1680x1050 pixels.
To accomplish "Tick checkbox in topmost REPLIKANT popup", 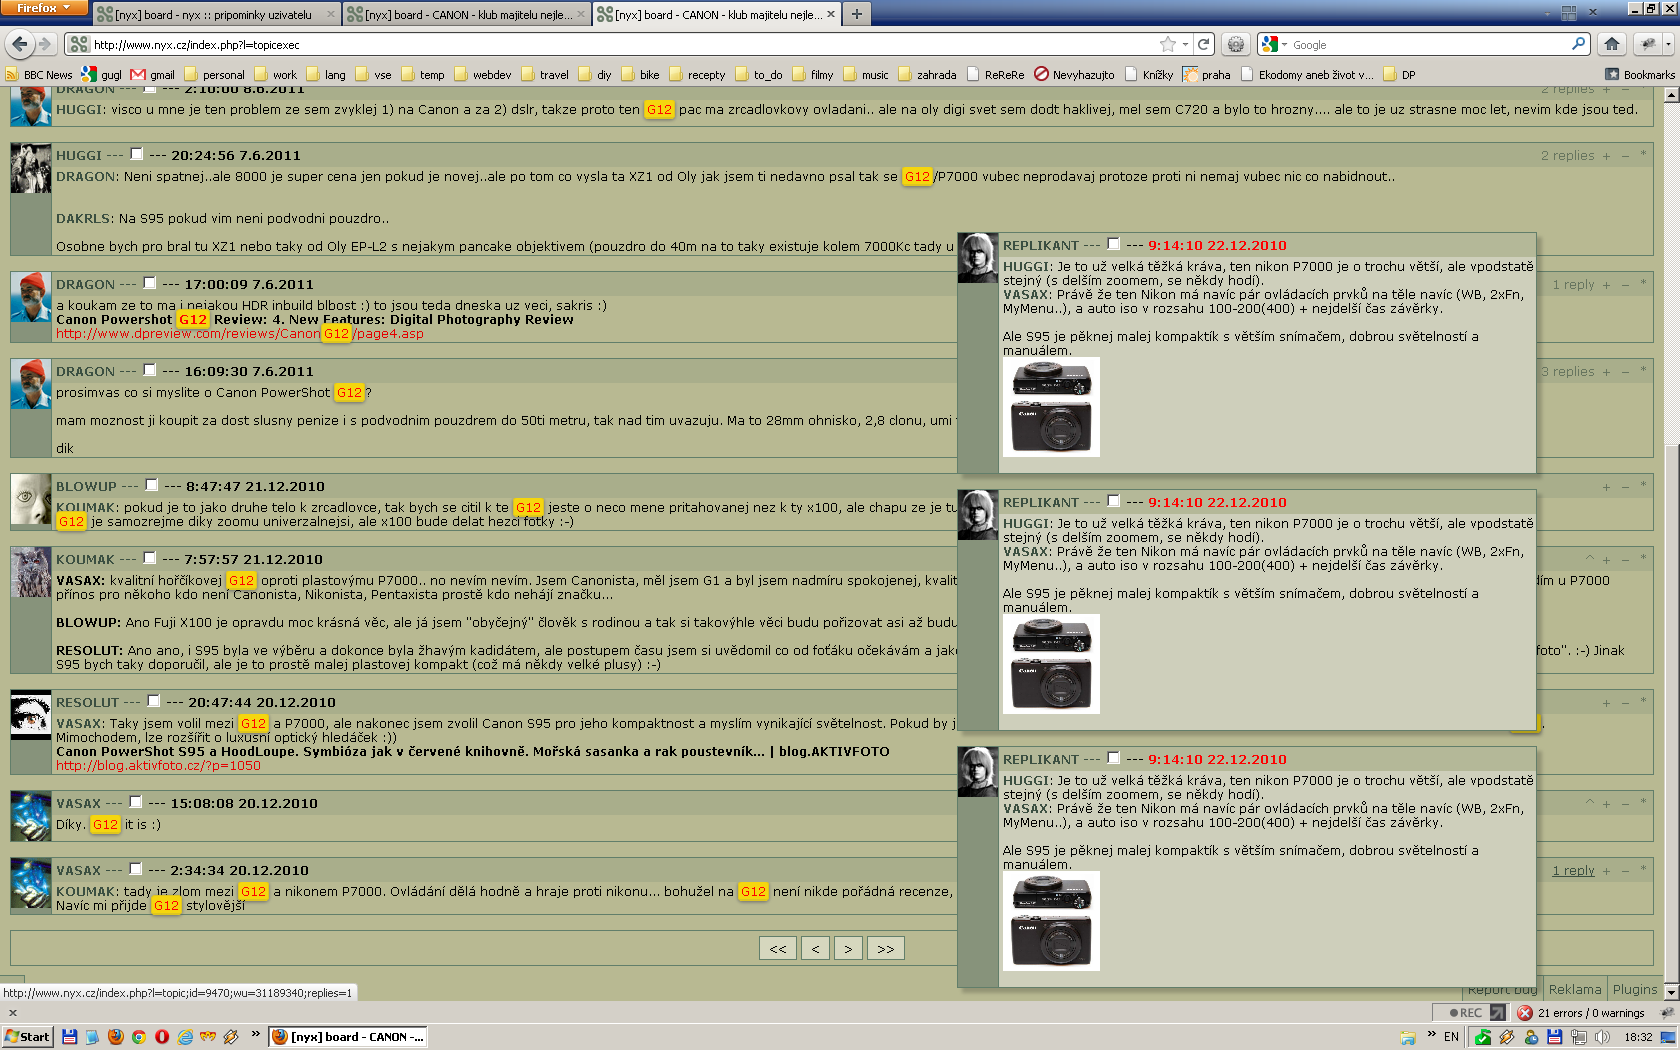I will pos(1114,244).
